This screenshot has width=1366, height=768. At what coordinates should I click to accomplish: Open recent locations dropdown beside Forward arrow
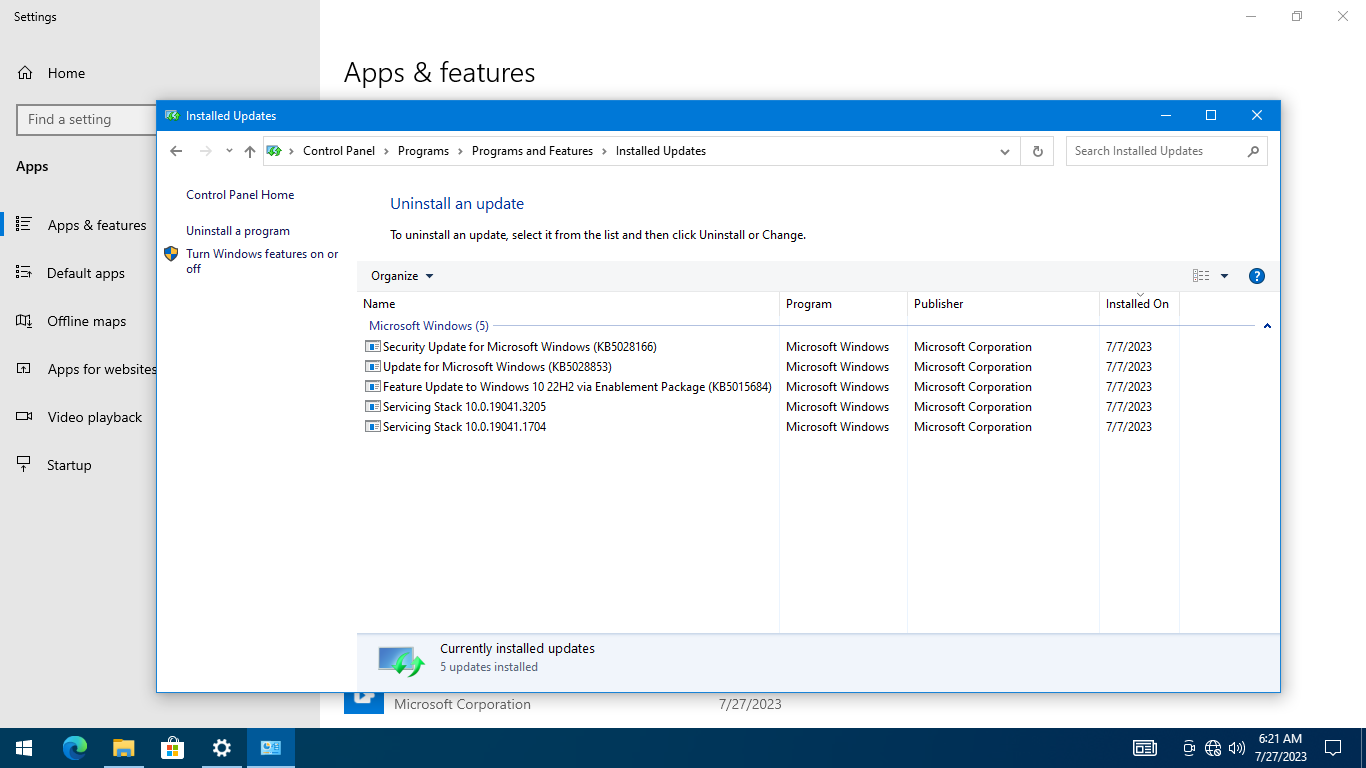tap(229, 151)
